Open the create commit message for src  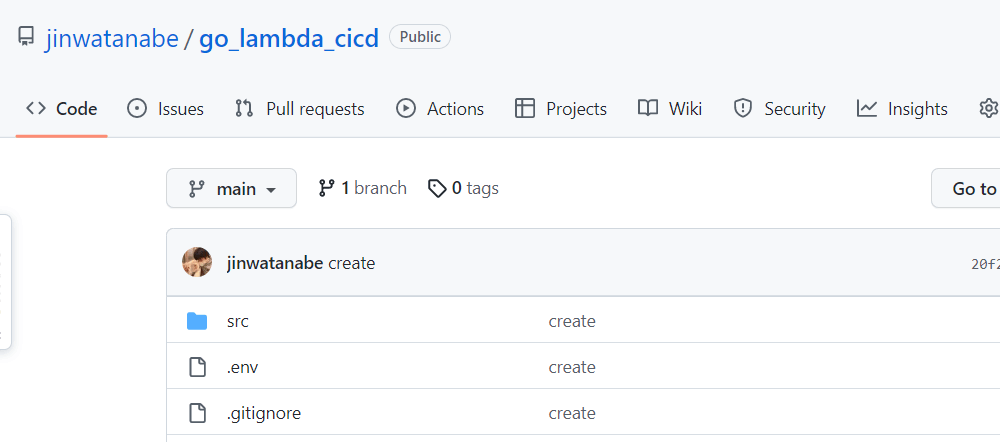point(572,321)
